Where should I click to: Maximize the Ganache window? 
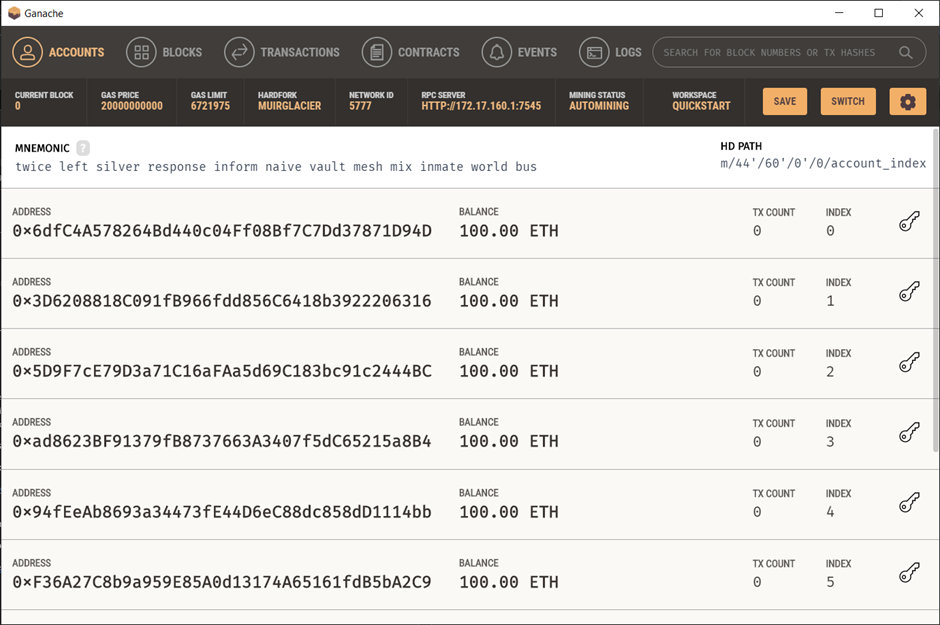coord(878,13)
